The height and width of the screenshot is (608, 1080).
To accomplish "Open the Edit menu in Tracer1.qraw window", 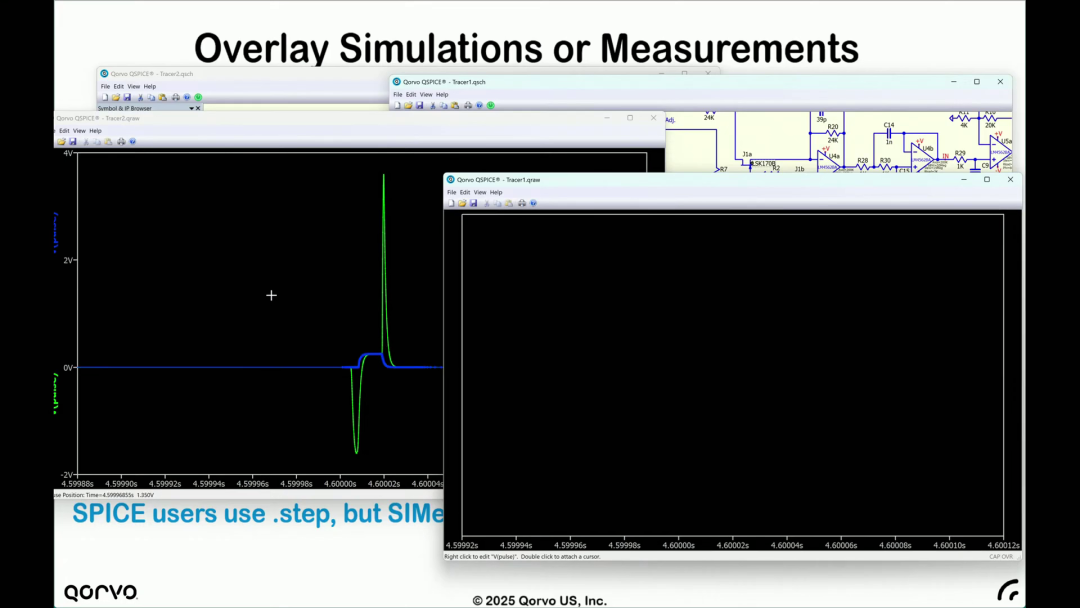I will (465, 193).
